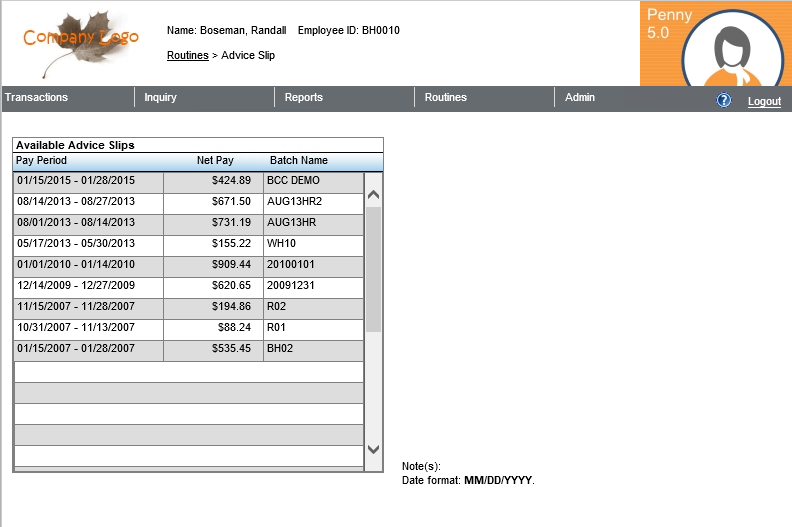The height and width of the screenshot is (527, 792).
Task: Select the 12/14/2009 - 12/27/2009 pay period
Action: pos(88,286)
